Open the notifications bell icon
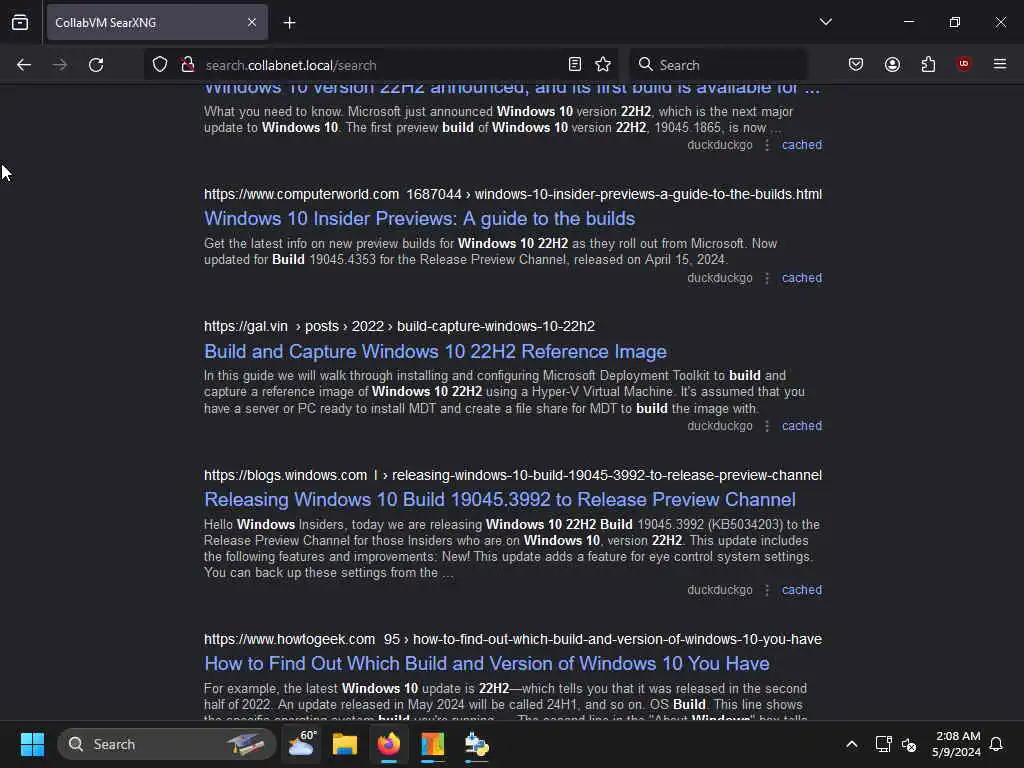The image size is (1024, 768). pyautogui.click(x=997, y=744)
